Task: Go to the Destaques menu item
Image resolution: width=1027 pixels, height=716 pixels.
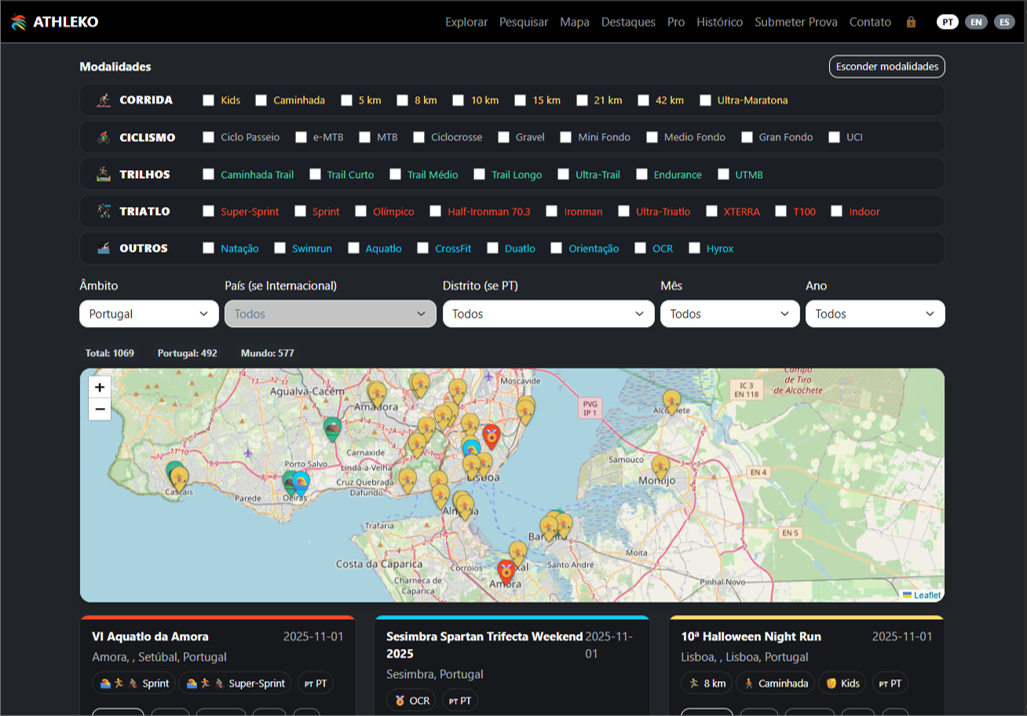Action: tap(628, 22)
